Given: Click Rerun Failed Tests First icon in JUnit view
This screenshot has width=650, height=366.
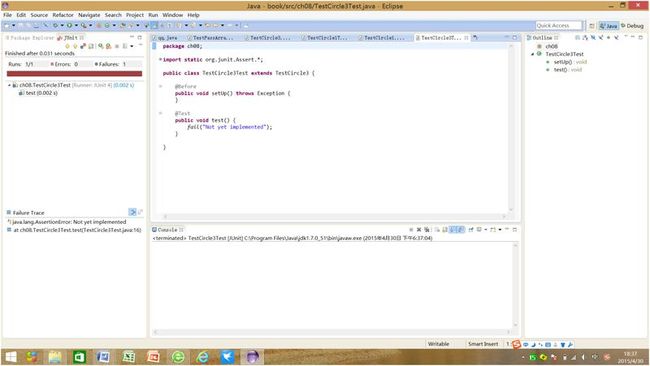Looking at the screenshot, I should (x=108, y=46).
